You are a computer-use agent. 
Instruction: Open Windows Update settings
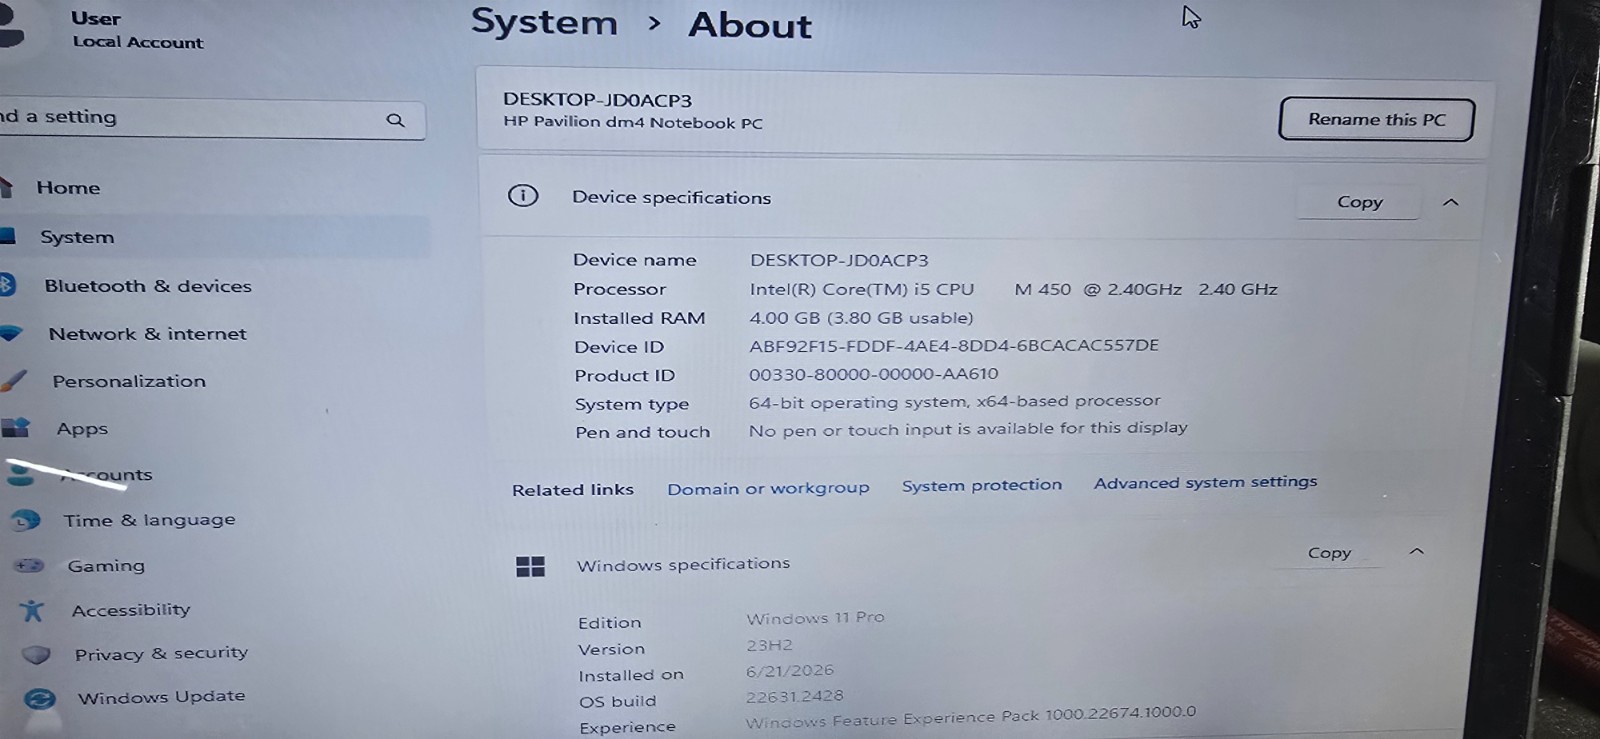161,697
